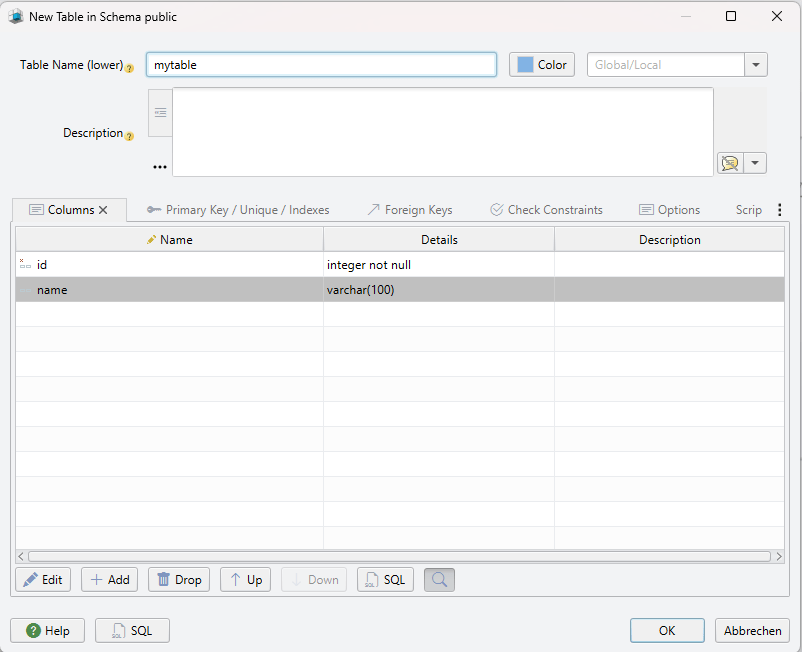Add a new column with the Add button
Viewport: 802px width, 652px height.
109,579
